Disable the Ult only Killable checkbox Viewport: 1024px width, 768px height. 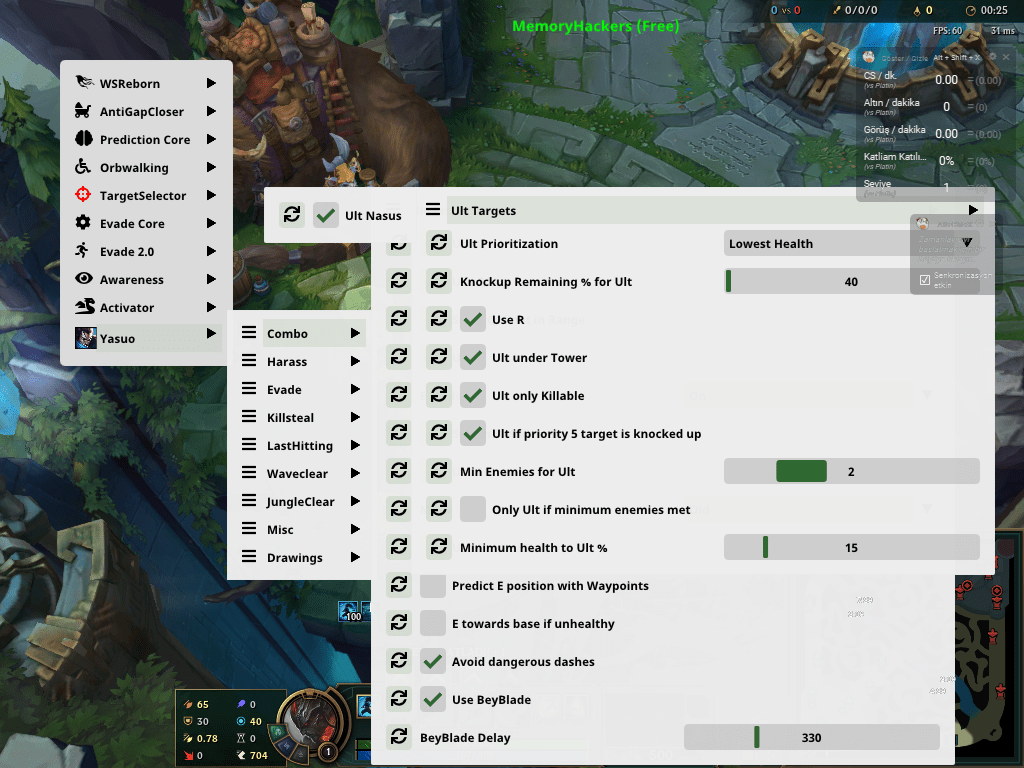click(x=473, y=394)
